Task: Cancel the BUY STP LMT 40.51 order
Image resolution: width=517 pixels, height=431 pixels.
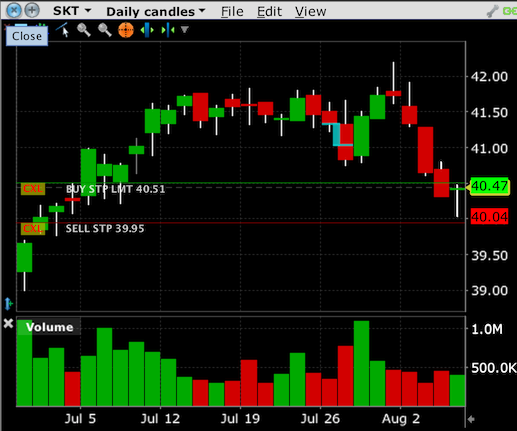Action: click(33, 189)
